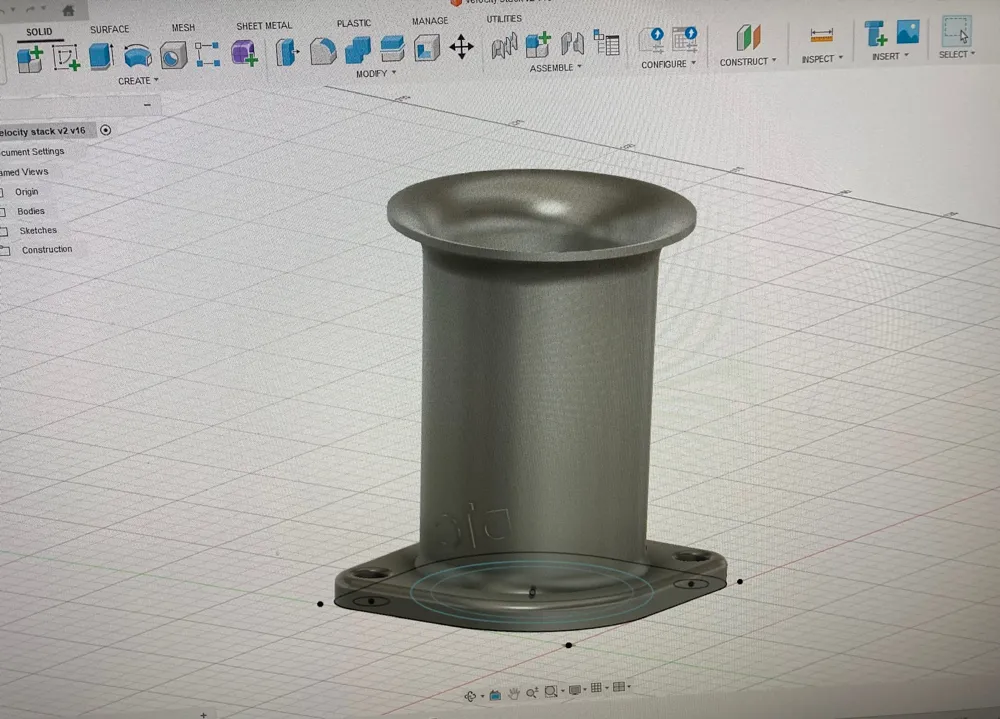1000x719 pixels.
Task: Open the CONSTRUCT dropdown menu
Action: pyautogui.click(x=748, y=62)
